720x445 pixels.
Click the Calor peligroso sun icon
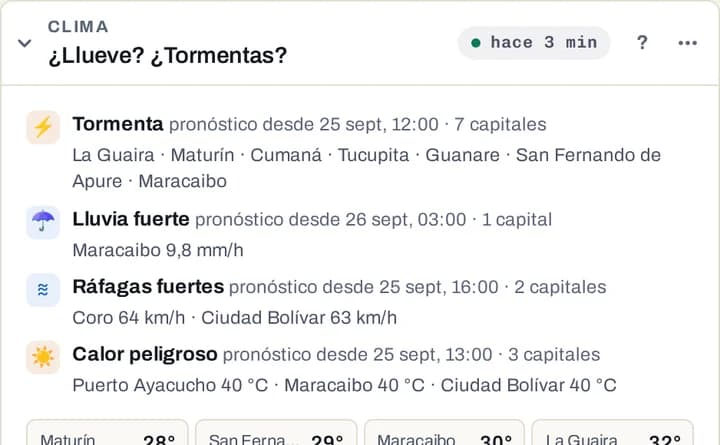[x=43, y=357]
